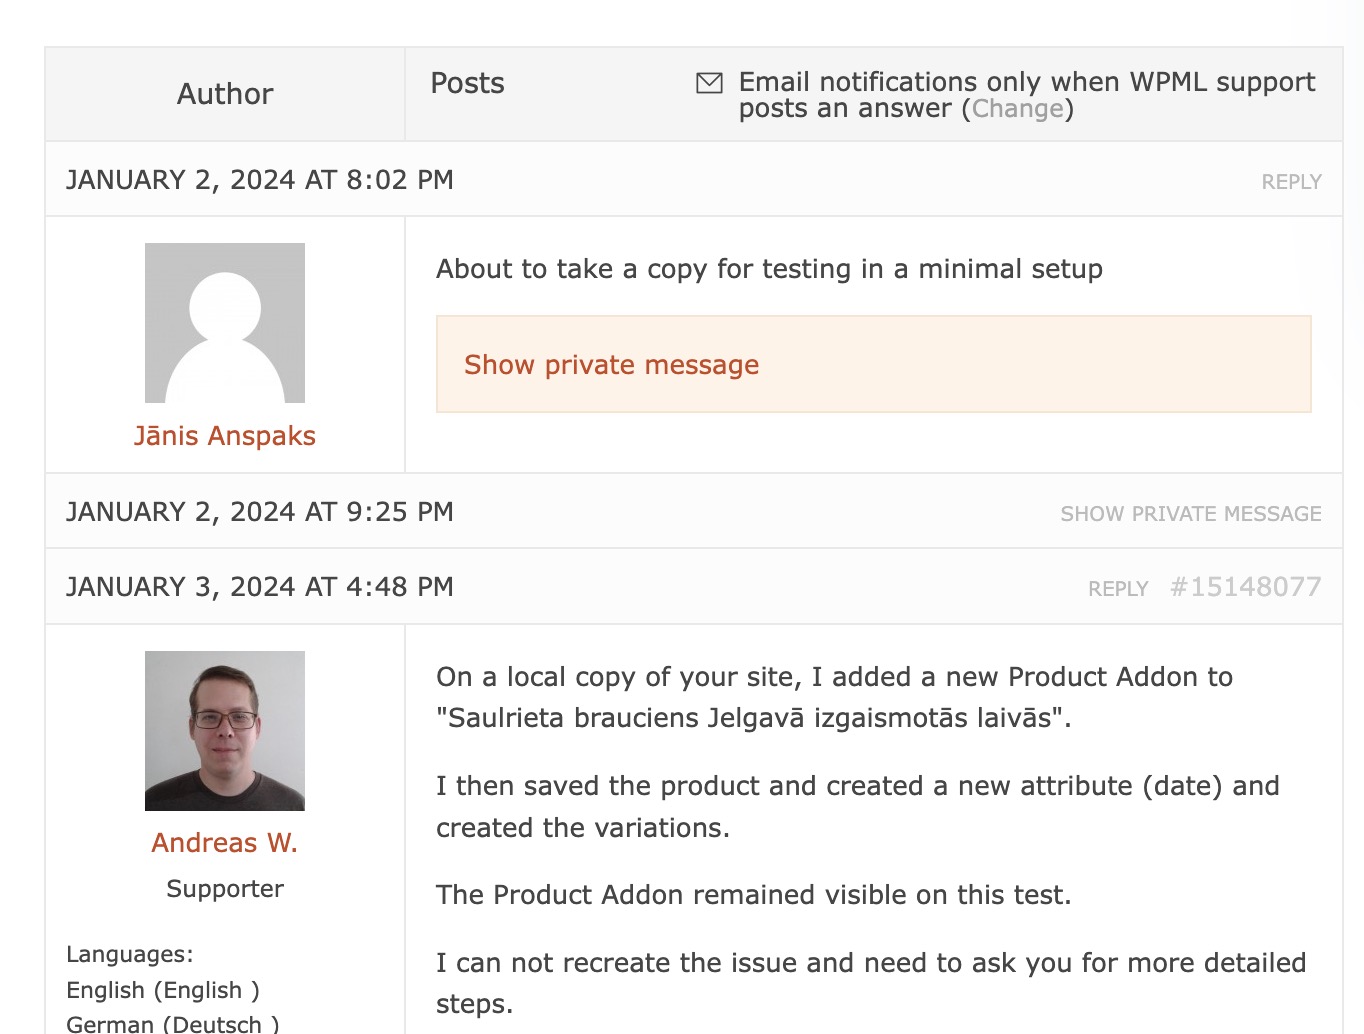Viewport: 1364px width, 1034px height.
Task: Select the January 3 4:48 PM timestamp
Action: pyautogui.click(x=260, y=587)
